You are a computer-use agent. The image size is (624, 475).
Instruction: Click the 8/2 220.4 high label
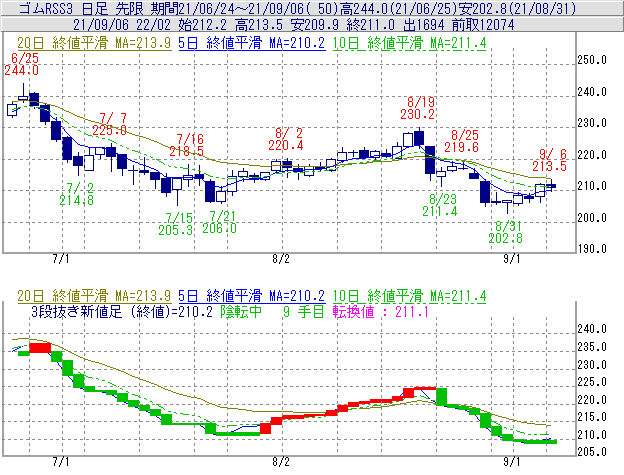286,139
